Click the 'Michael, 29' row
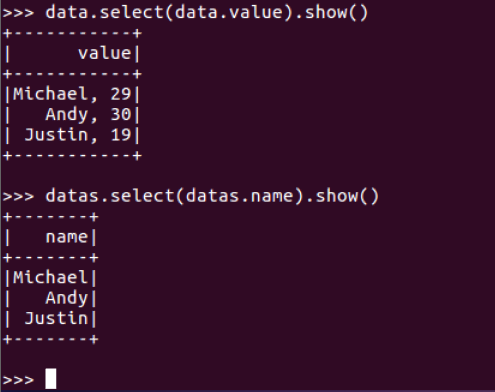Image resolution: width=495 pixels, height=392 pixels. [x=72, y=94]
